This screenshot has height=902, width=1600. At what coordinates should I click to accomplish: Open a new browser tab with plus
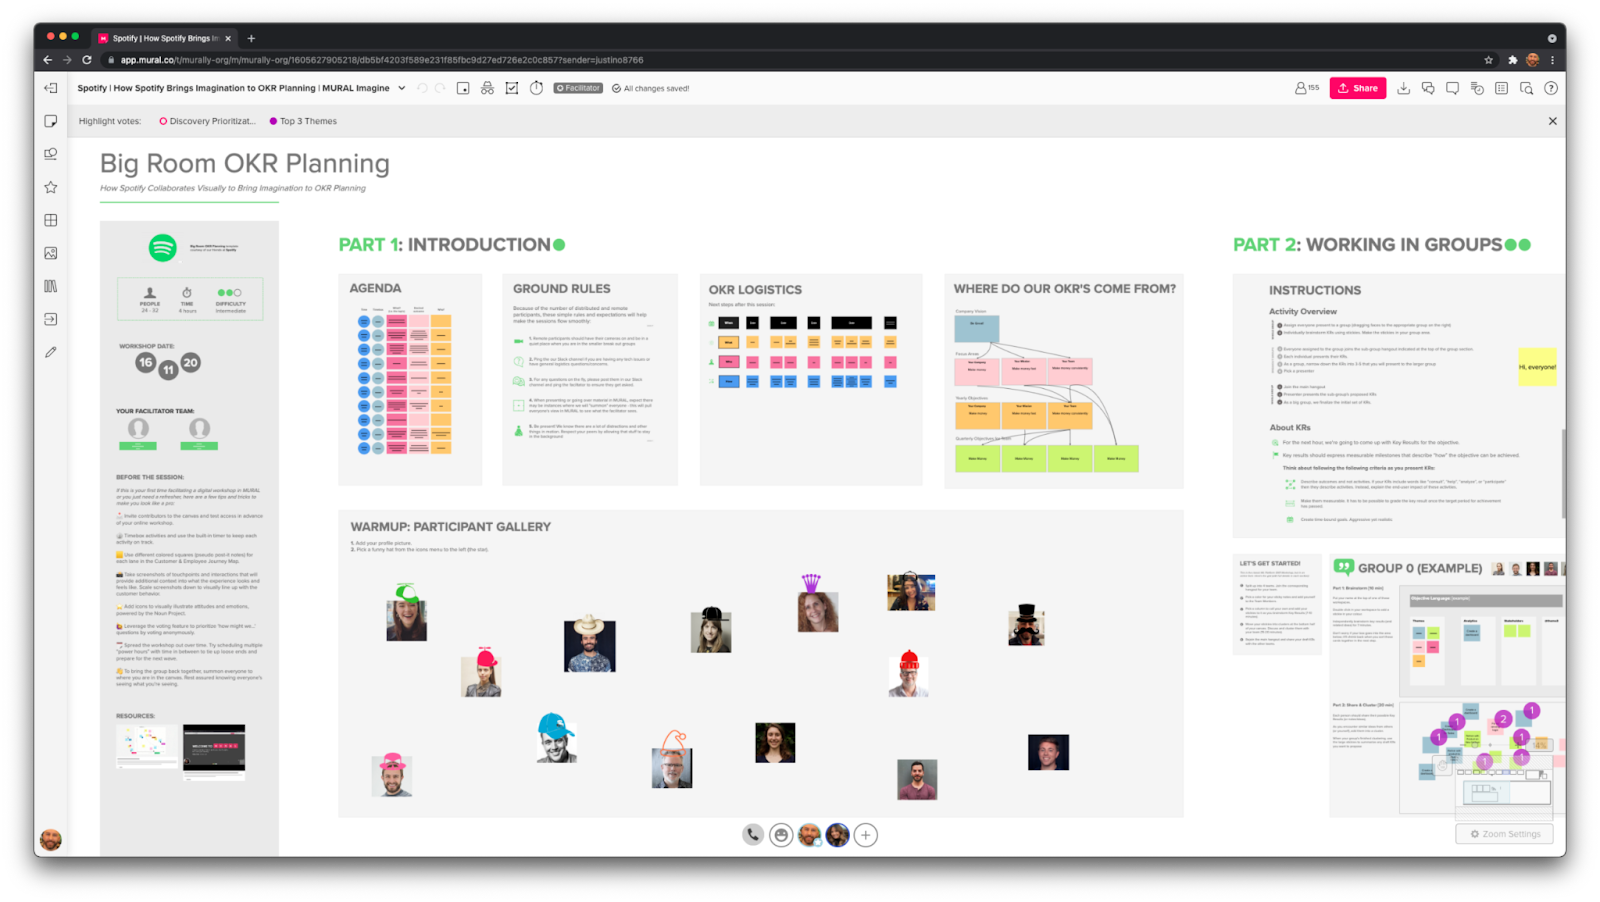pyautogui.click(x=251, y=38)
